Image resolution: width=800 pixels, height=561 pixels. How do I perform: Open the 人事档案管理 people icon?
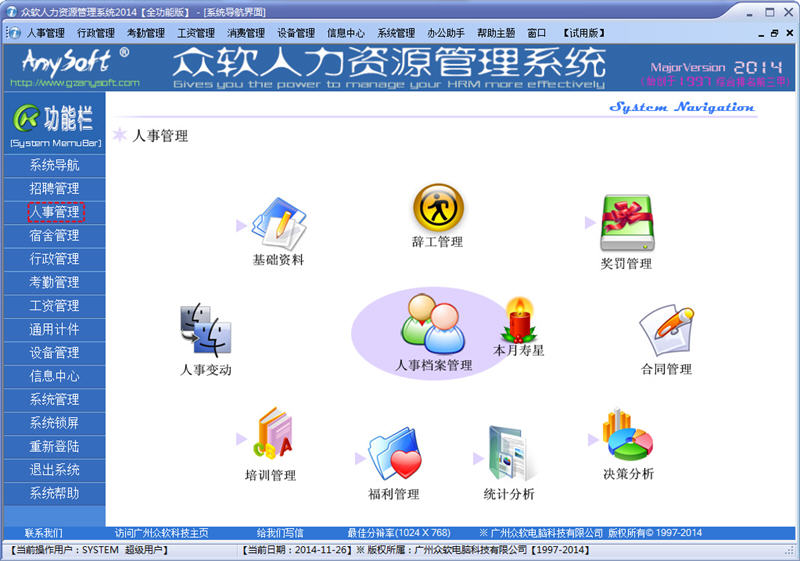[433, 324]
